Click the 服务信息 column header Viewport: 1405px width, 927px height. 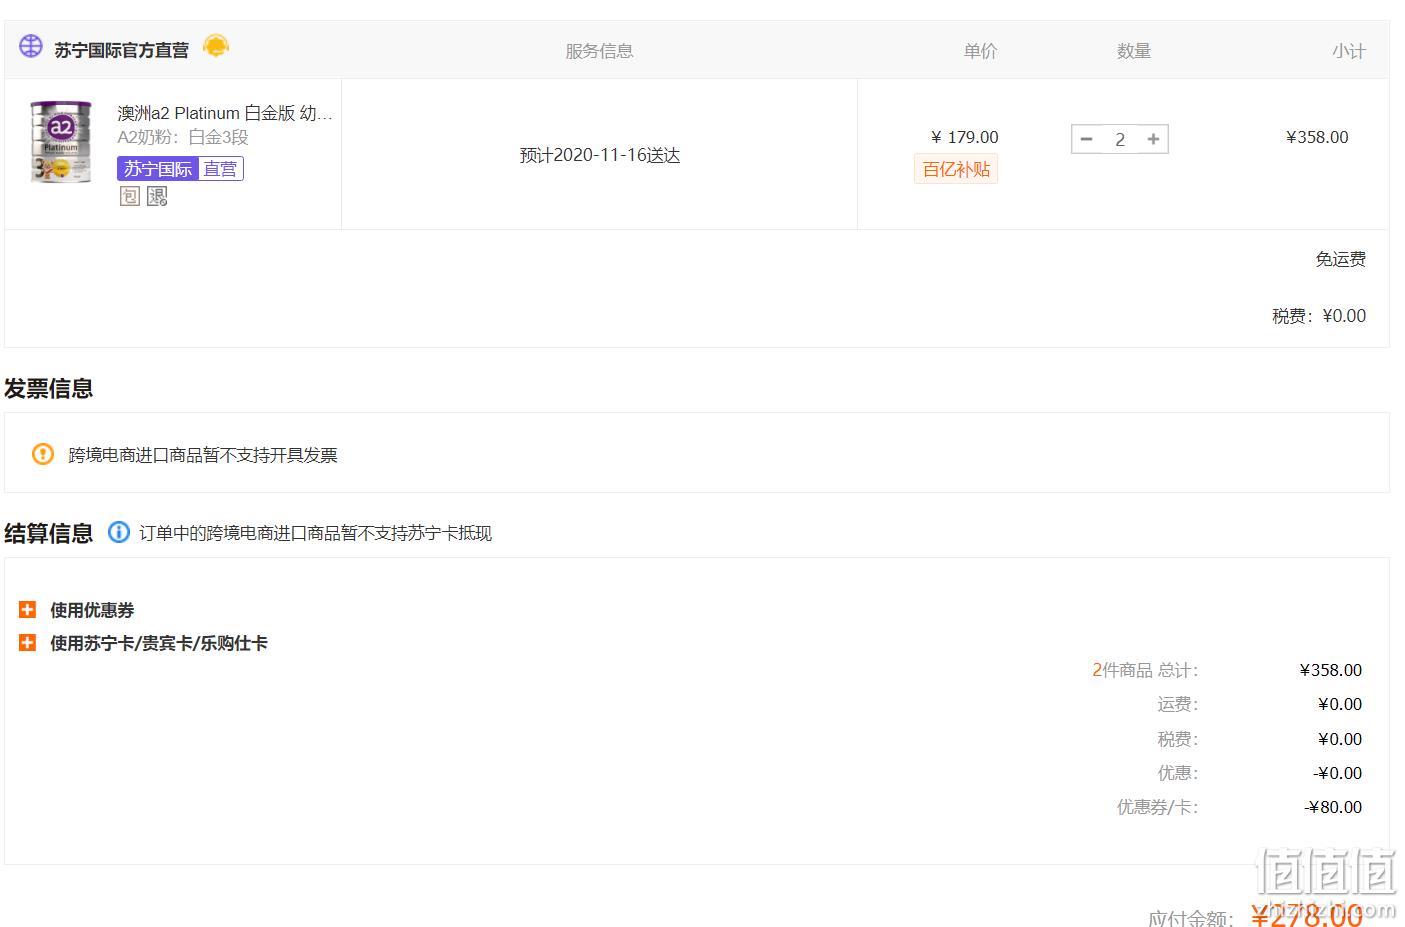[x=599, y=51]
